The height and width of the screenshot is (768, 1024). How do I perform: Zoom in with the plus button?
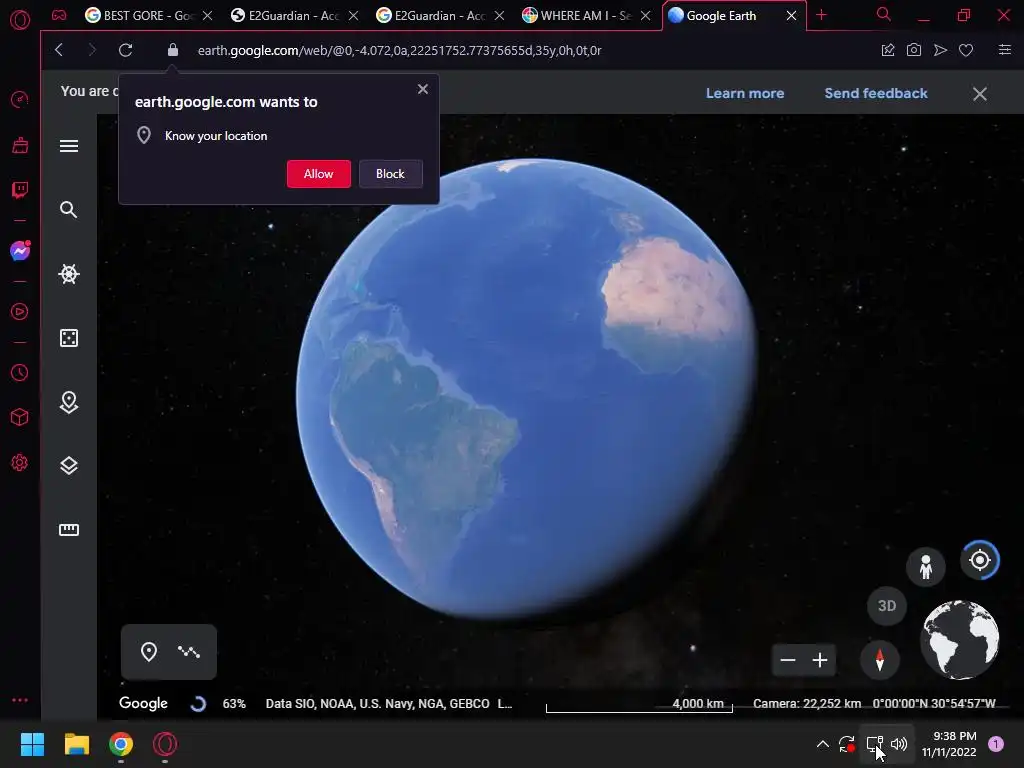point(820,660)
